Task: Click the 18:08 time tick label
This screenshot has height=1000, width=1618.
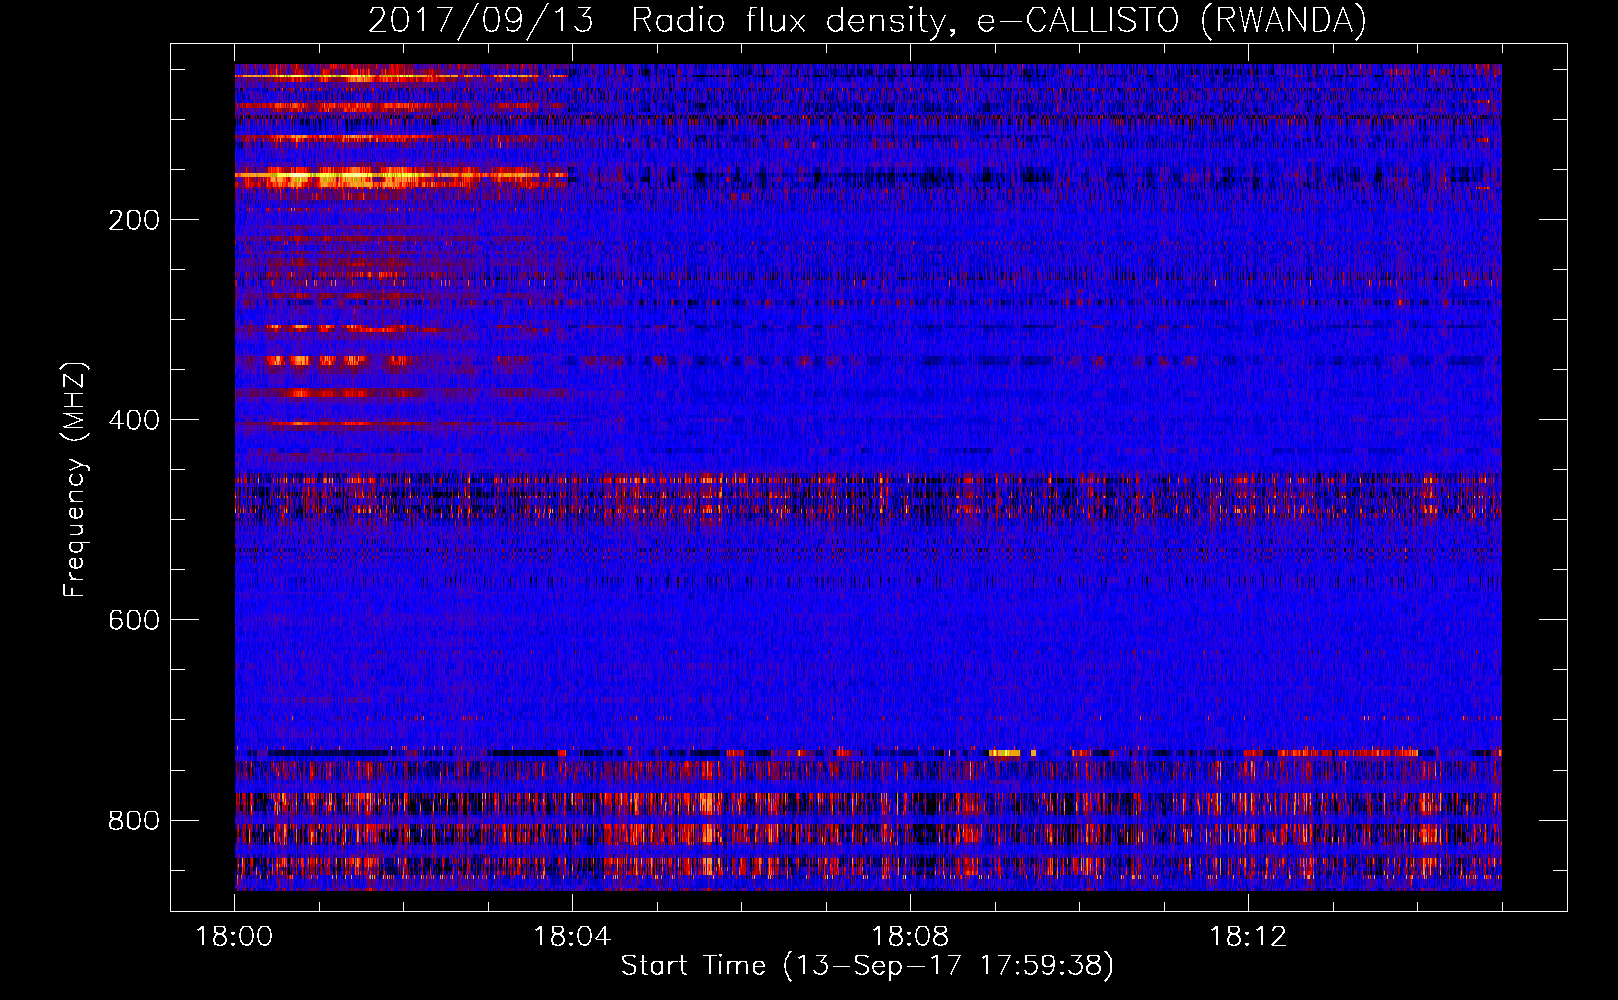Action: pos(910,937)
